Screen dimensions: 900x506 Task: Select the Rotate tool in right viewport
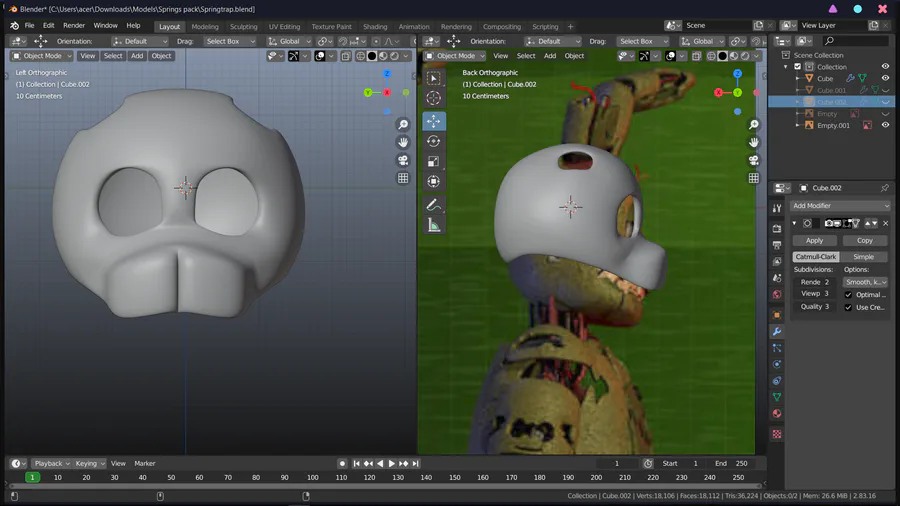433,141
